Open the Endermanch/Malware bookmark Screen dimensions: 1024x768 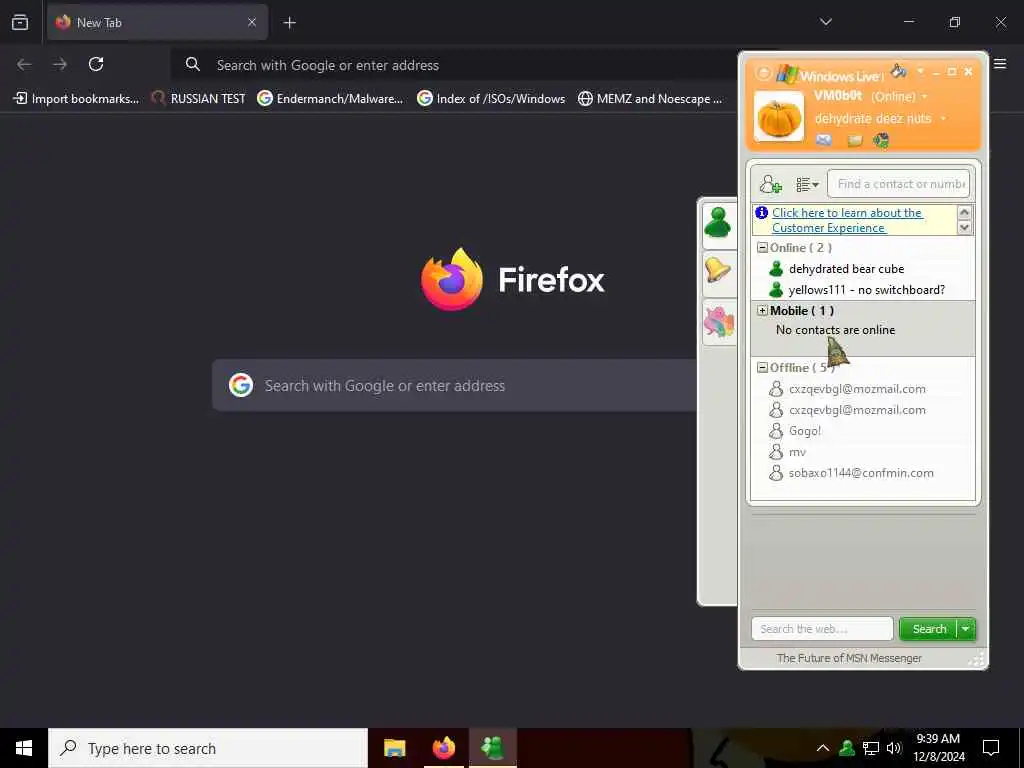pos(330,99)
